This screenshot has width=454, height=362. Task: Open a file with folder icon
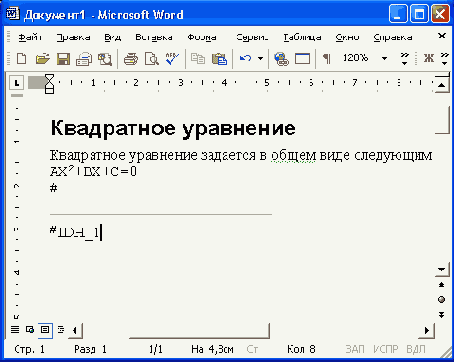42,59
